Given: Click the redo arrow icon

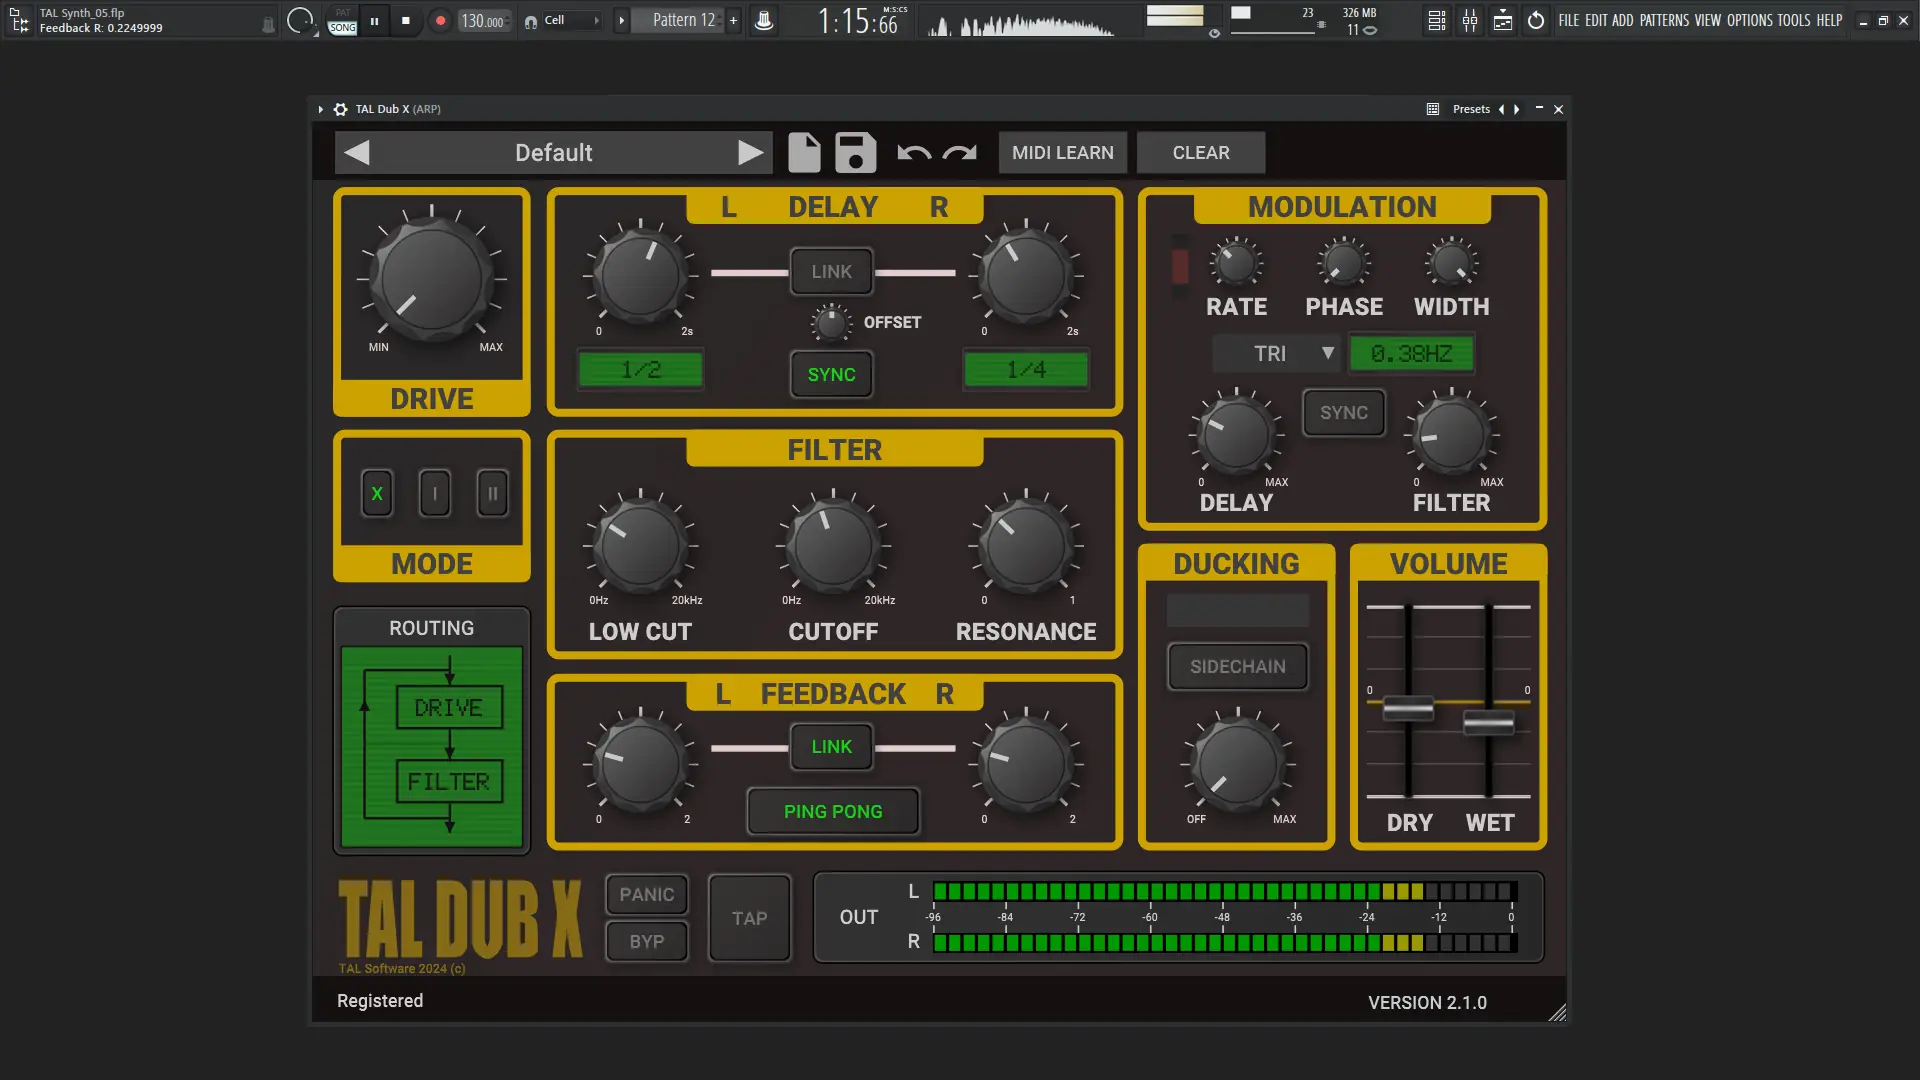Looking at the screenshot, I should [960, 153].
